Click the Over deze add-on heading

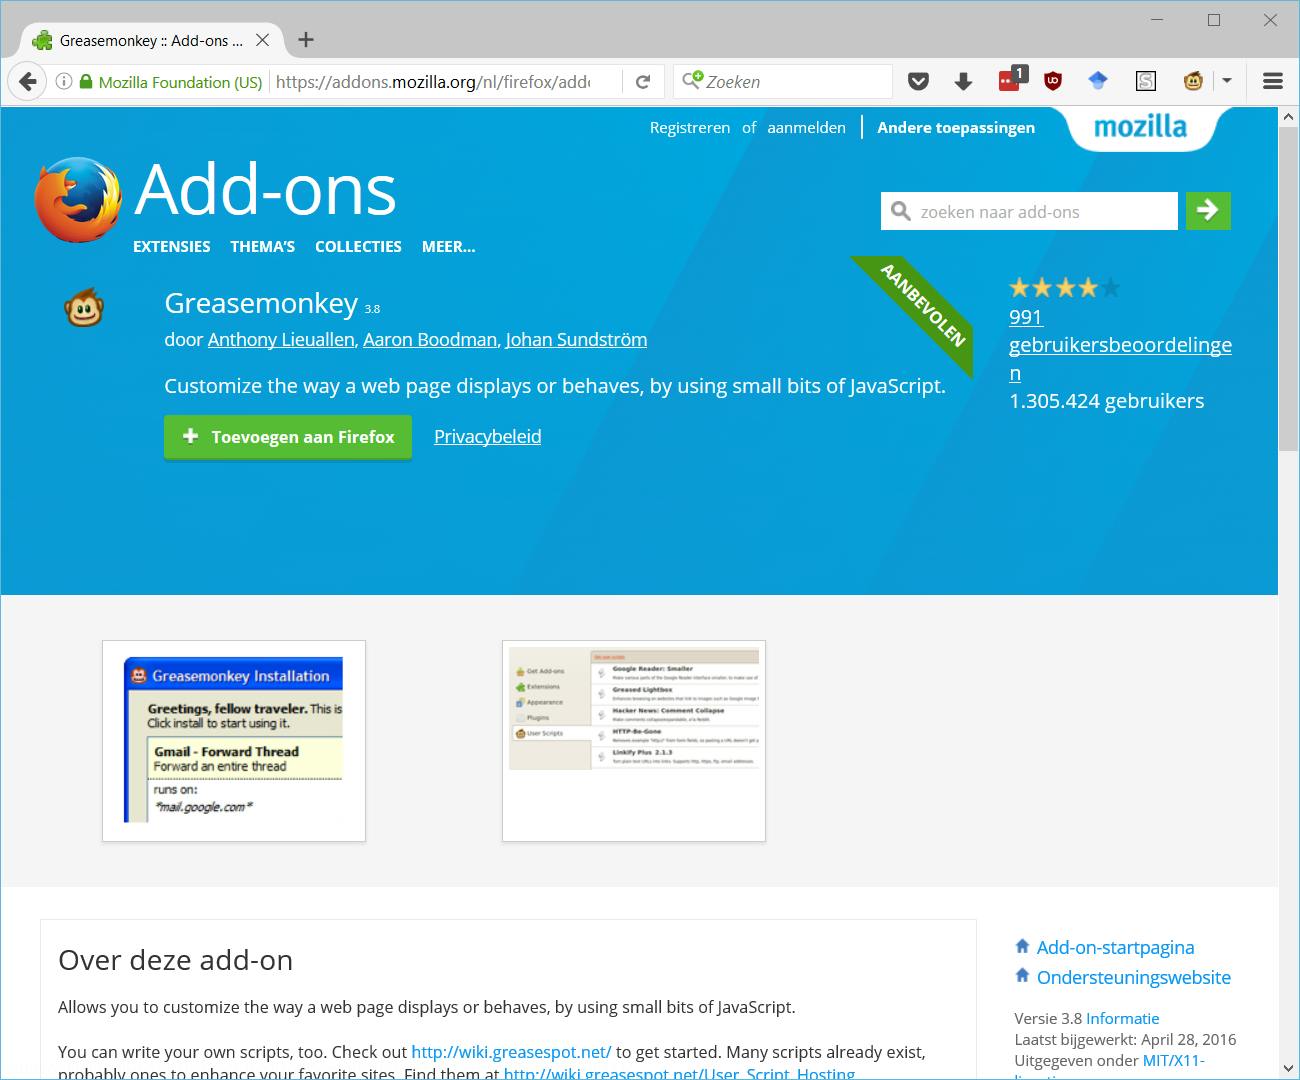click(x=176, y=960)
